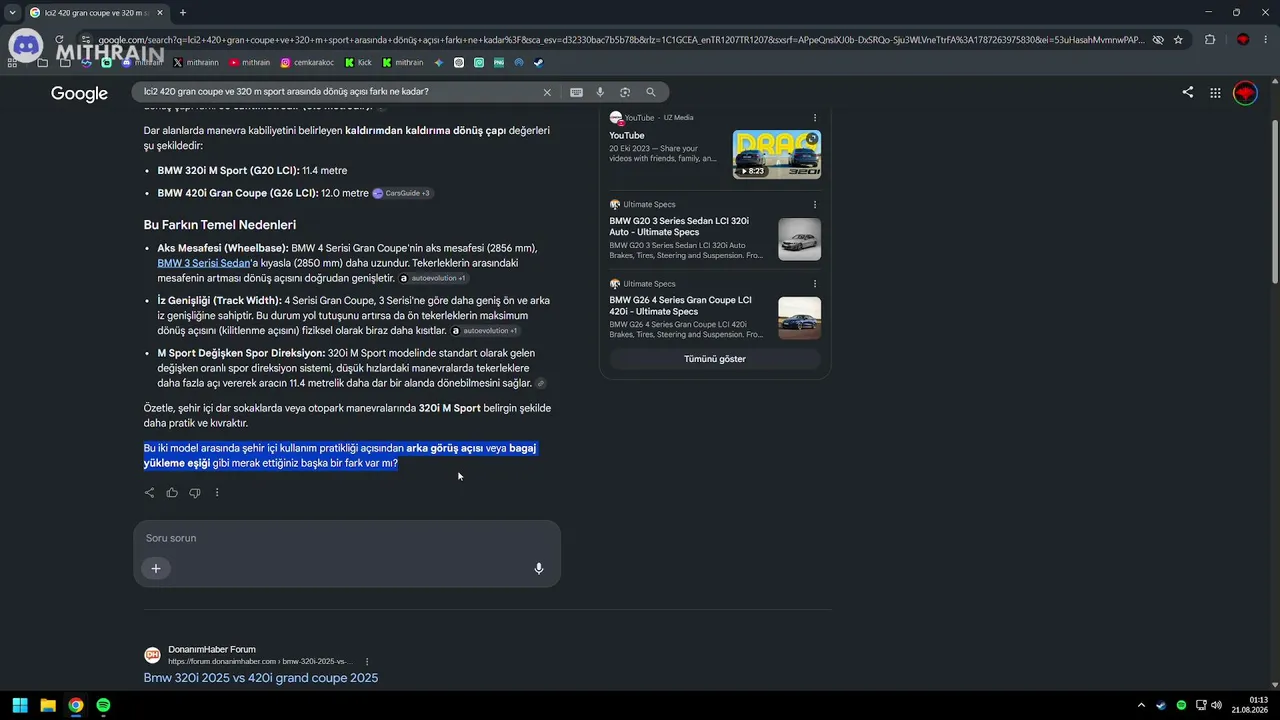This screenshot has width=1280, height=720.
Task: Expand autoevolution +1 chip after 'kısıtlar'
Action: click(x=485, y=331)
